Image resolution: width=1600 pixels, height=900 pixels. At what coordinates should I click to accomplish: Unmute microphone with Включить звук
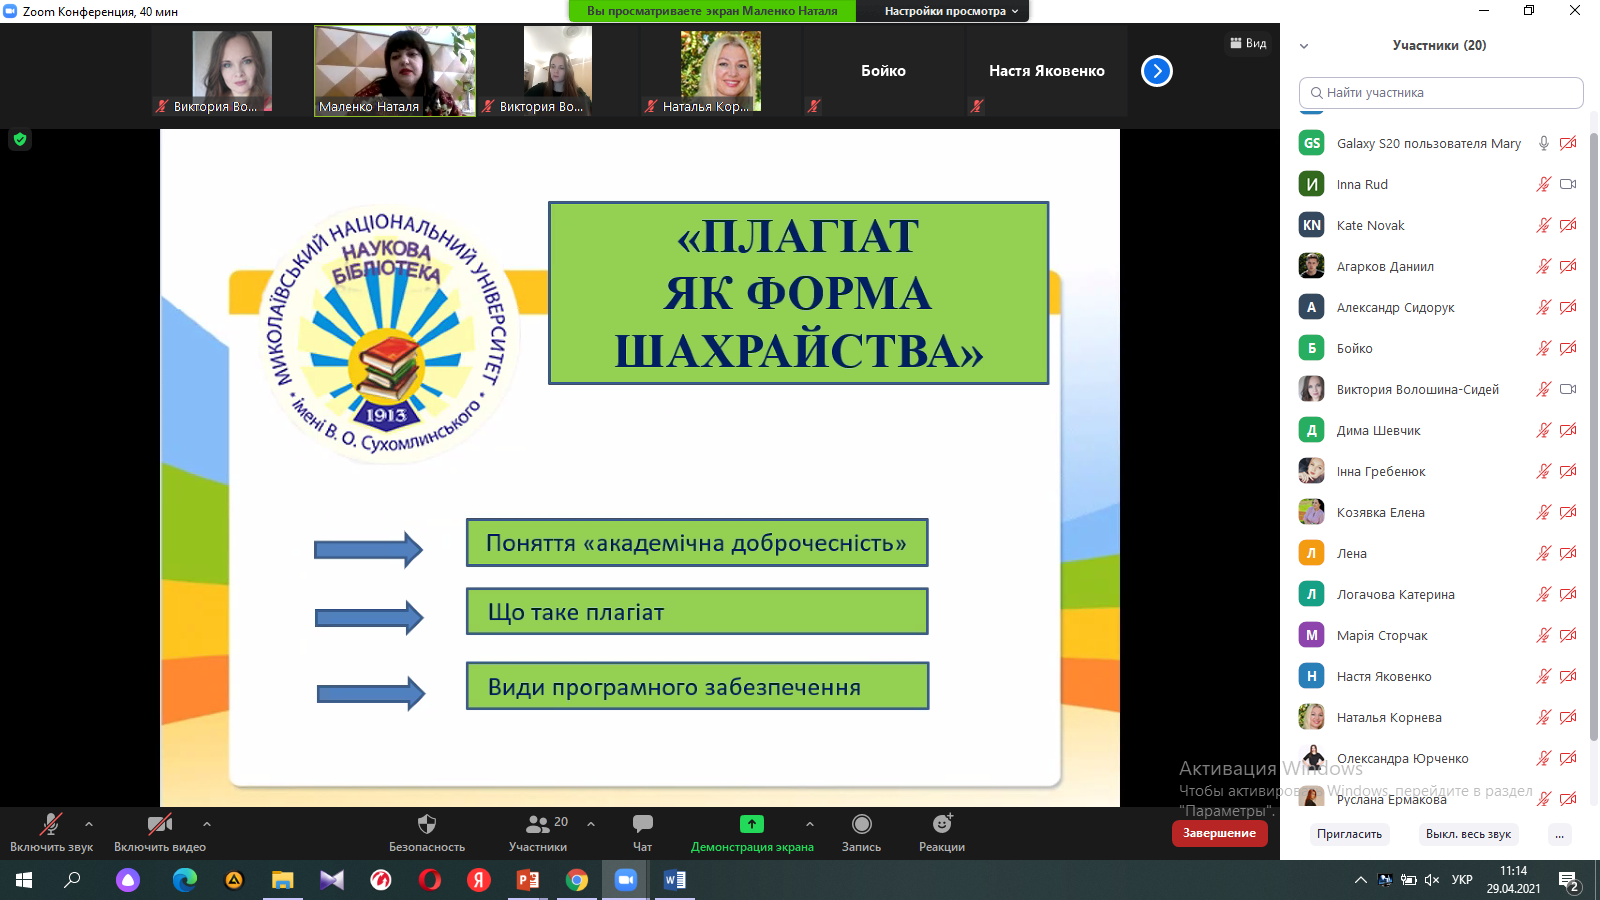coord(50,825)
